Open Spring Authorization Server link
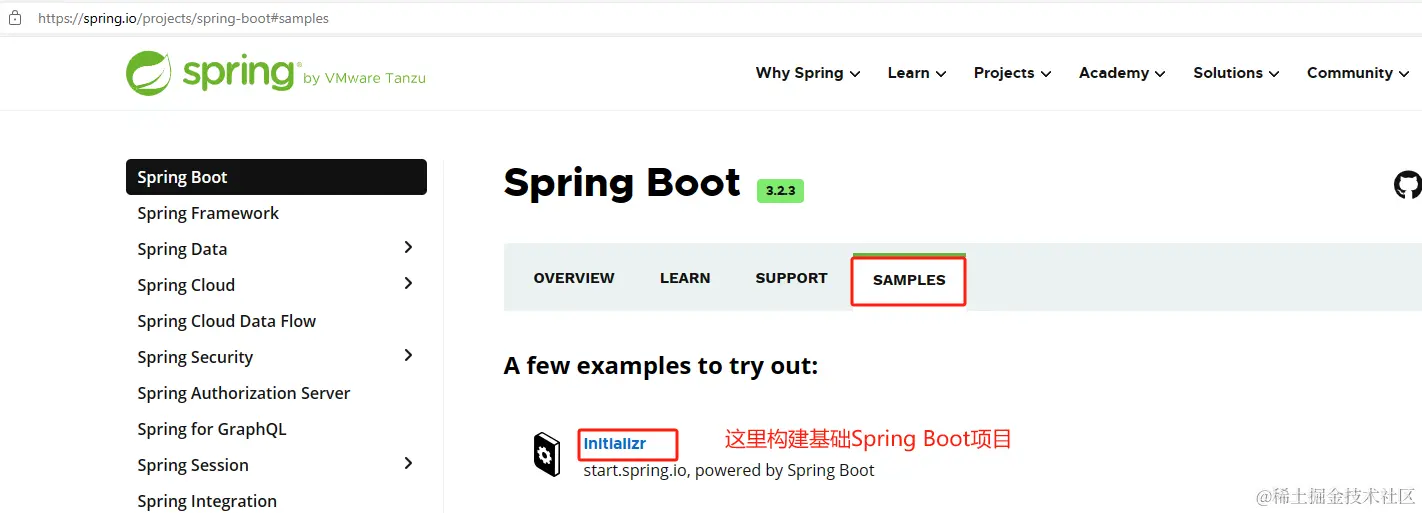 point(244,393)
